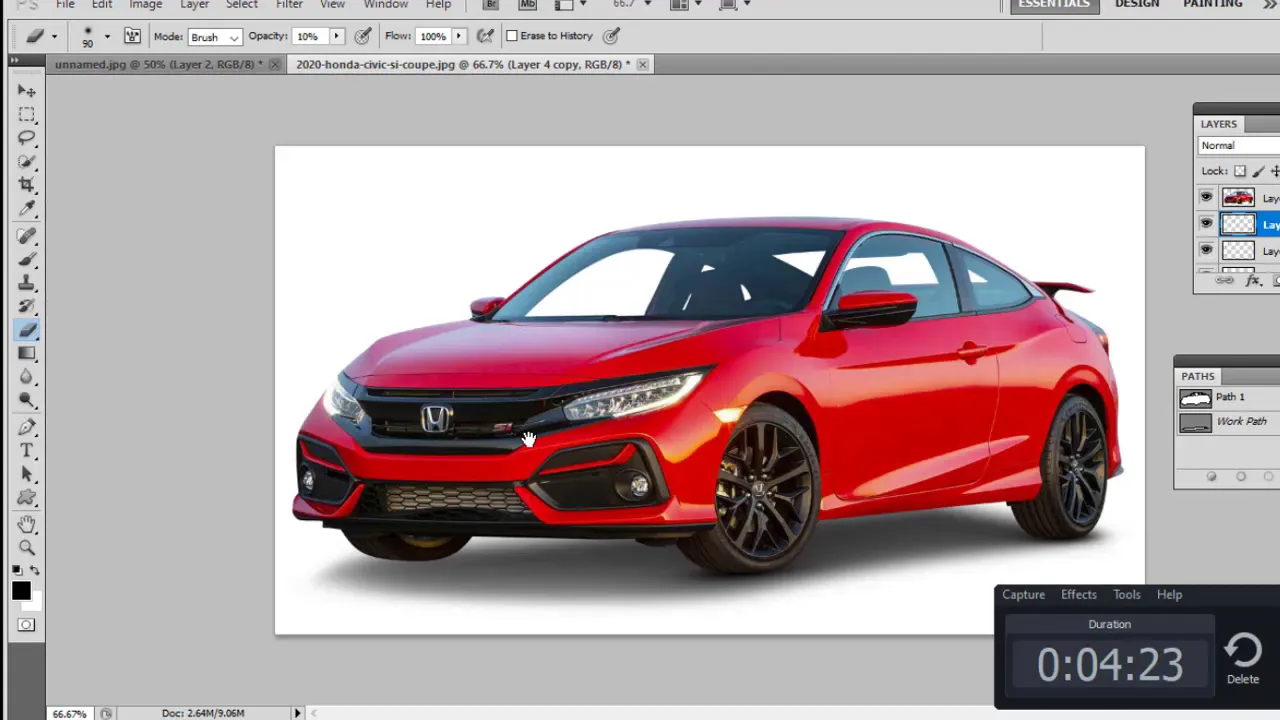The image size is (1280, 720).
Task: Open the Layer menu
Action: (194, 5)
